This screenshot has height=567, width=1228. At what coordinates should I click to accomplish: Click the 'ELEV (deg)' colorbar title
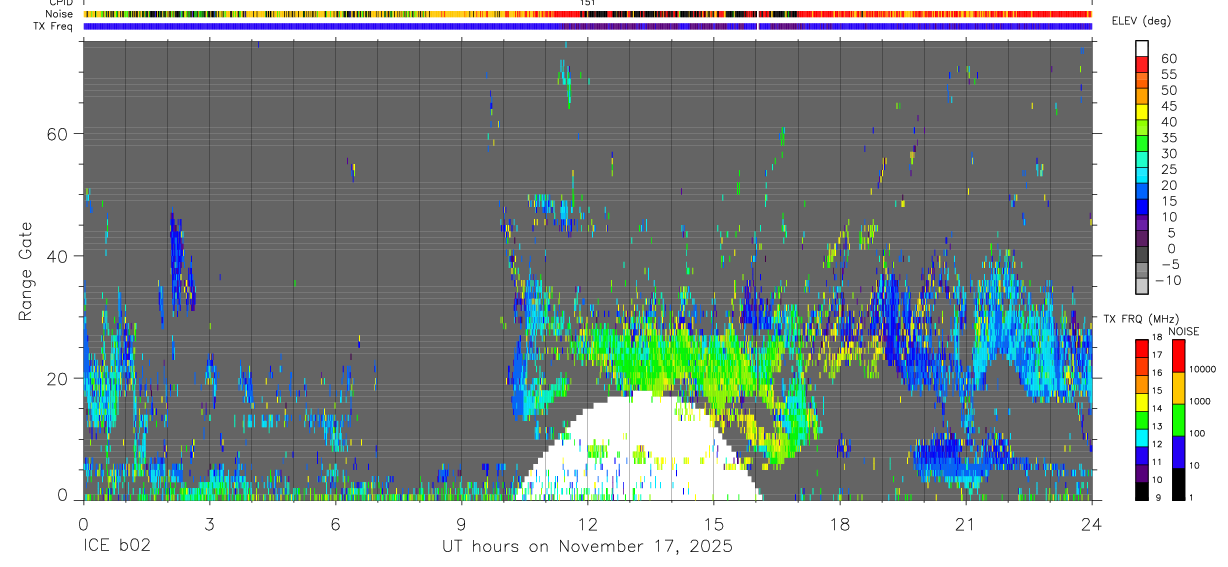[1142, 21]
